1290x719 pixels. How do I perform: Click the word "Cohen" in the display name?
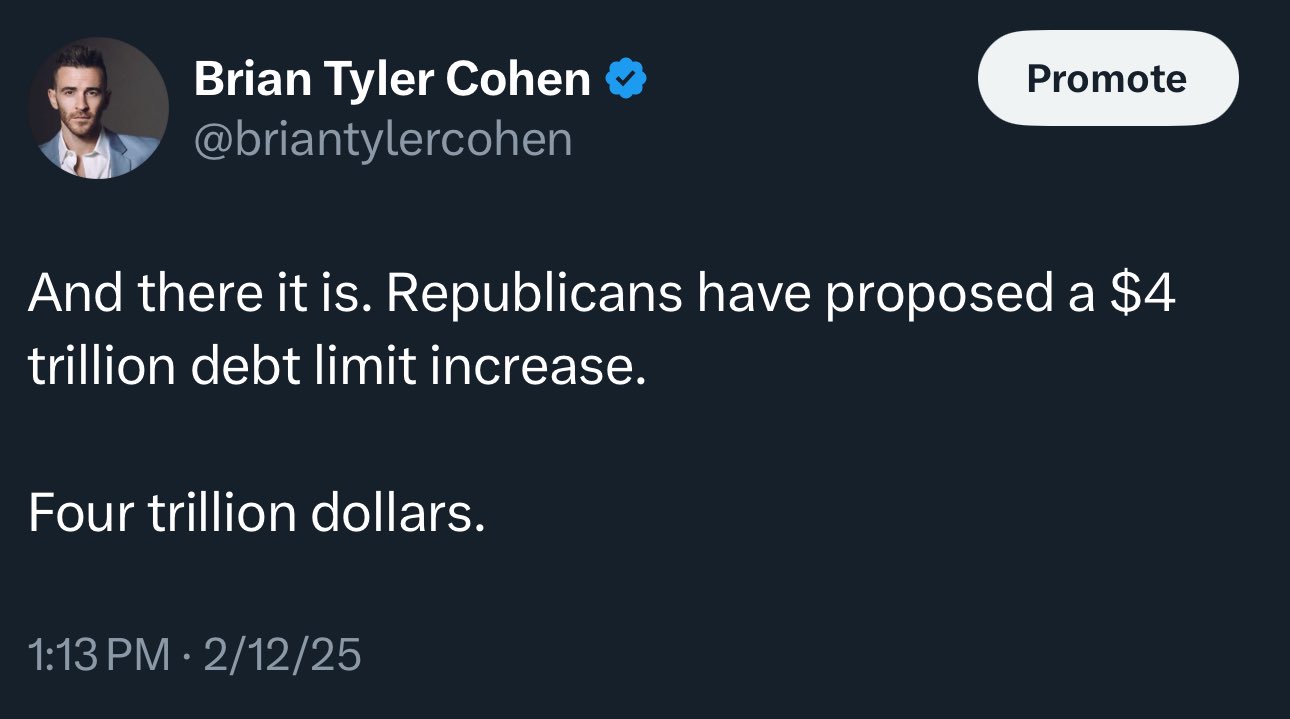(x=518, y=79)
